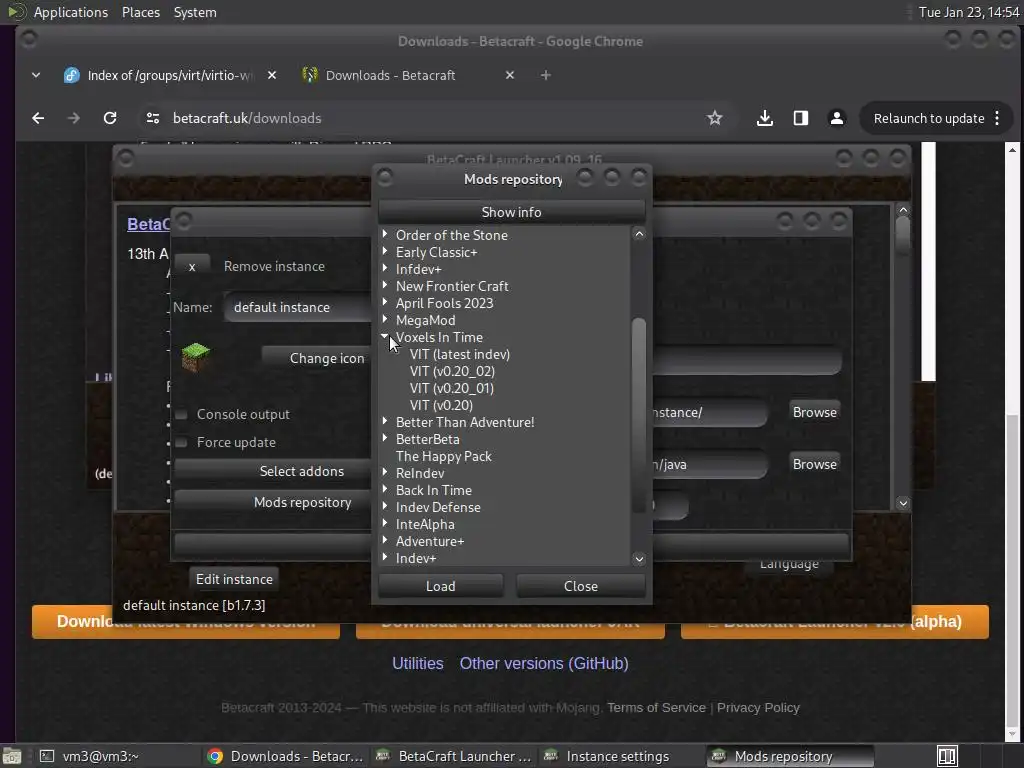Expand BetterBeta tree node
Viewport: 1024px width, 768px height.
pyautogui.click(x=385, y=438)
